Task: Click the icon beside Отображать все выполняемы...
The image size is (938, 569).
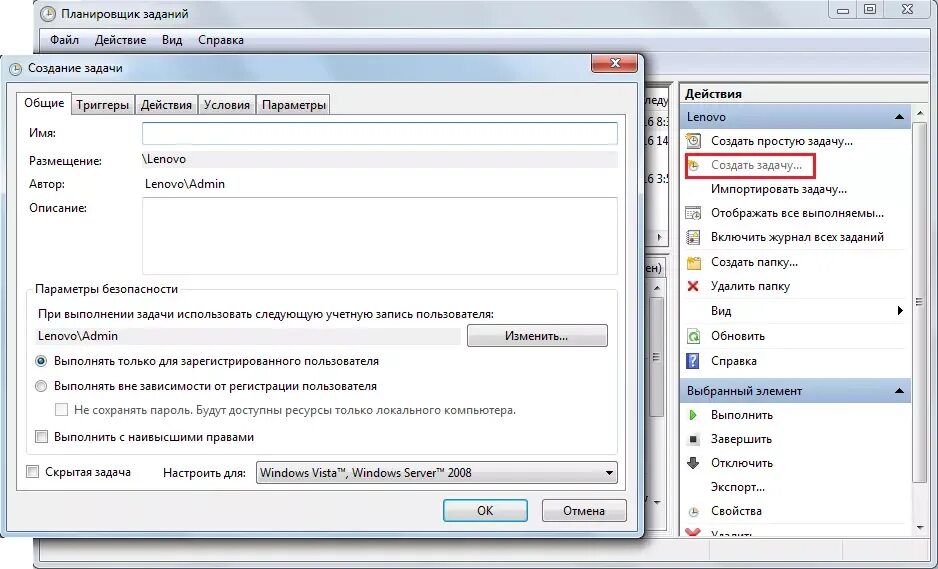Action: coord(693,213)
